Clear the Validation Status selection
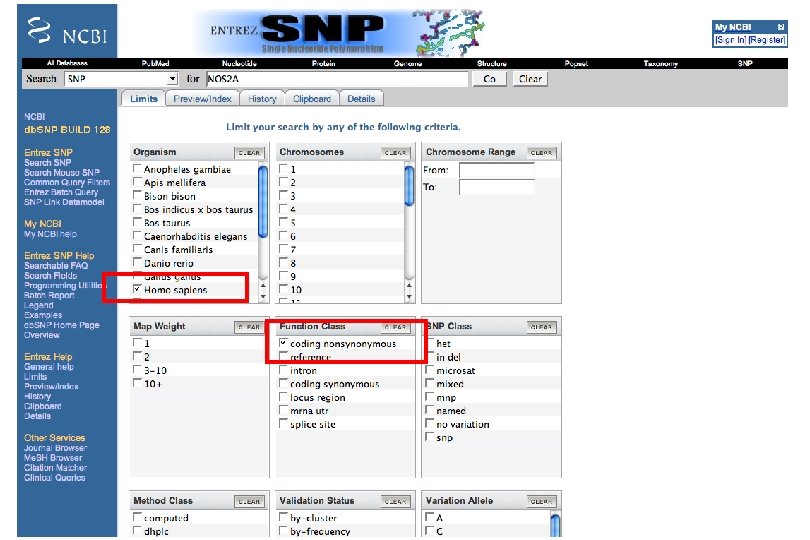 (x=396, y=501)
